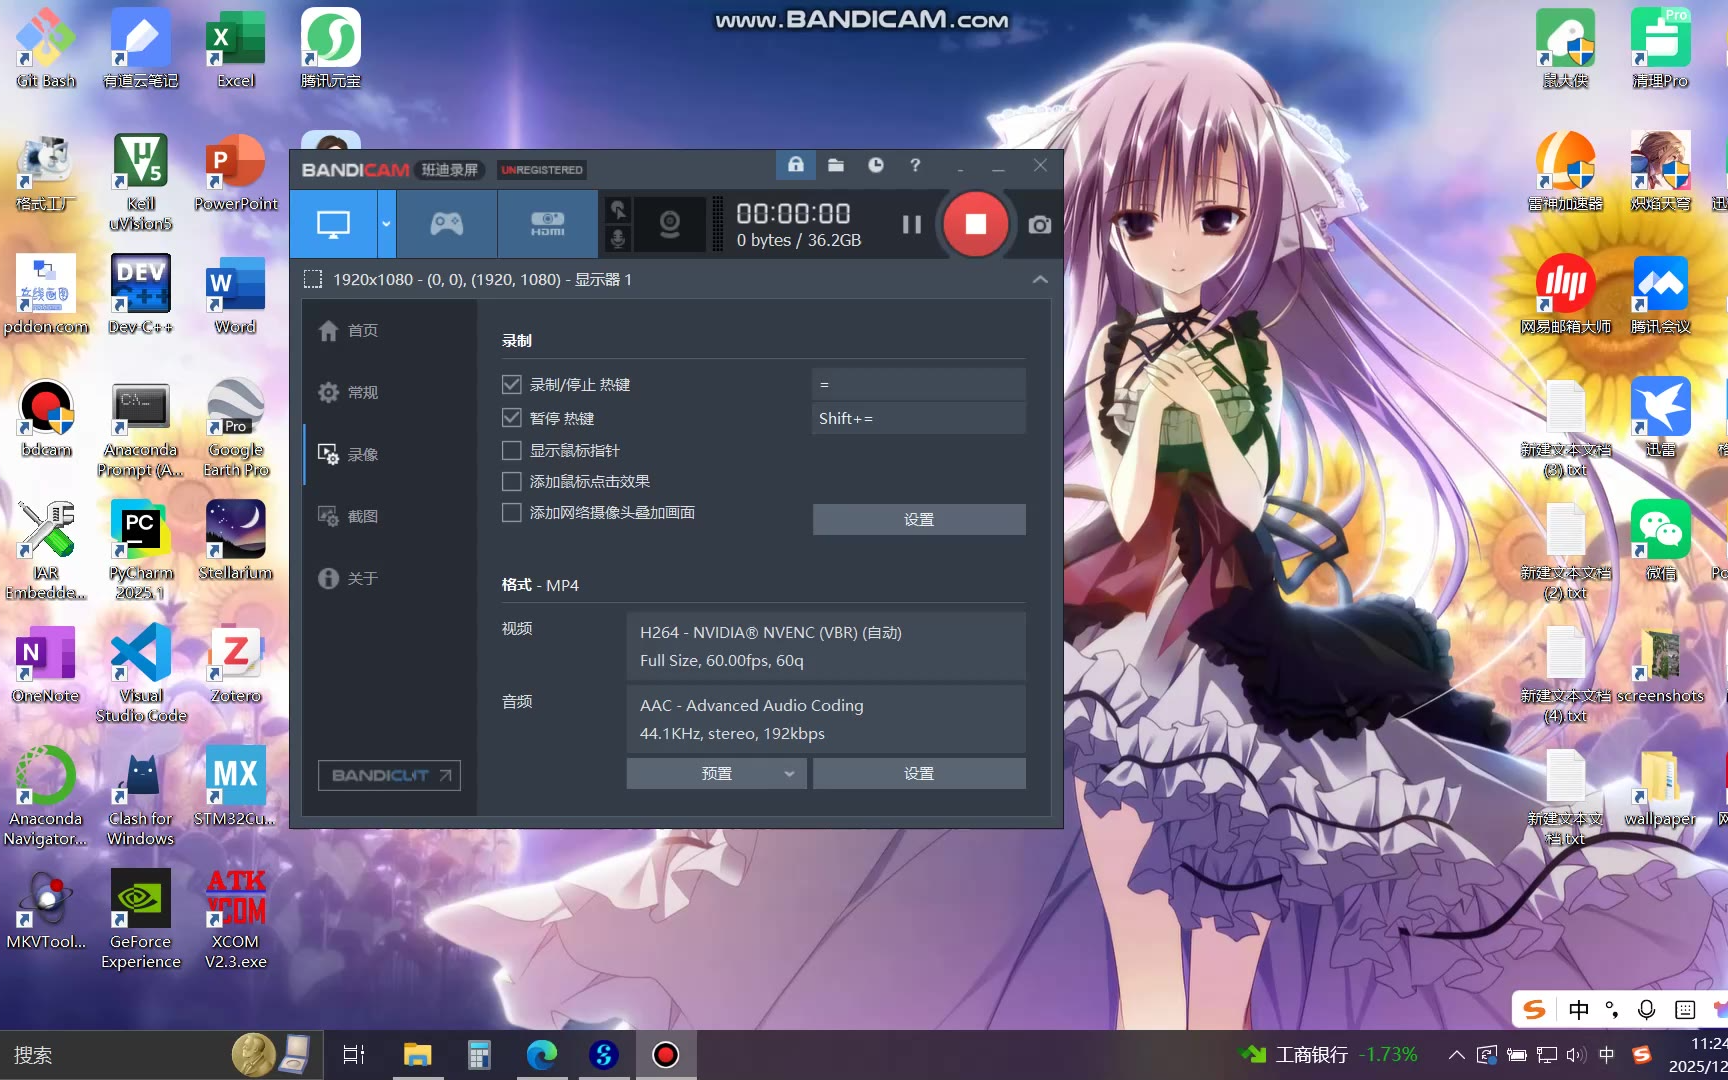Open the 预置 presets dropdown

click(x=716, y=773)
